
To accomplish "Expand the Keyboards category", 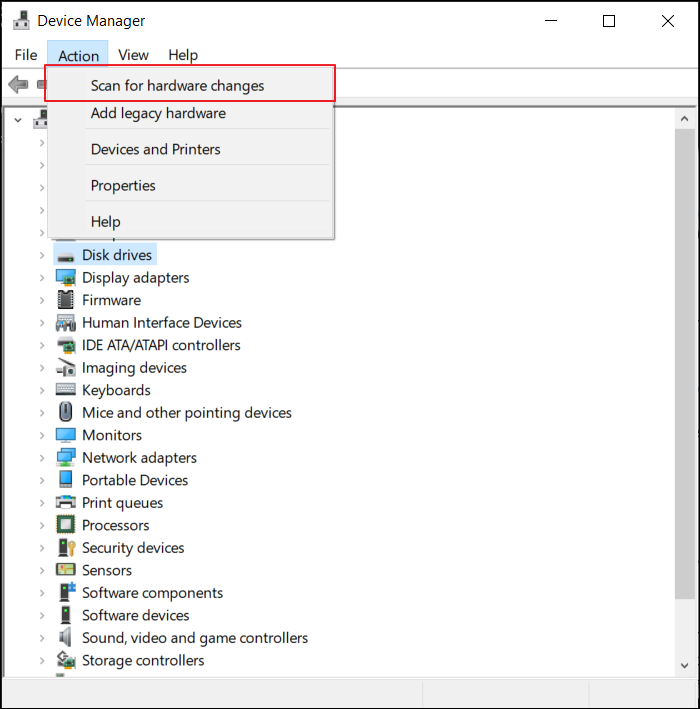I will (x=42, y=390).
